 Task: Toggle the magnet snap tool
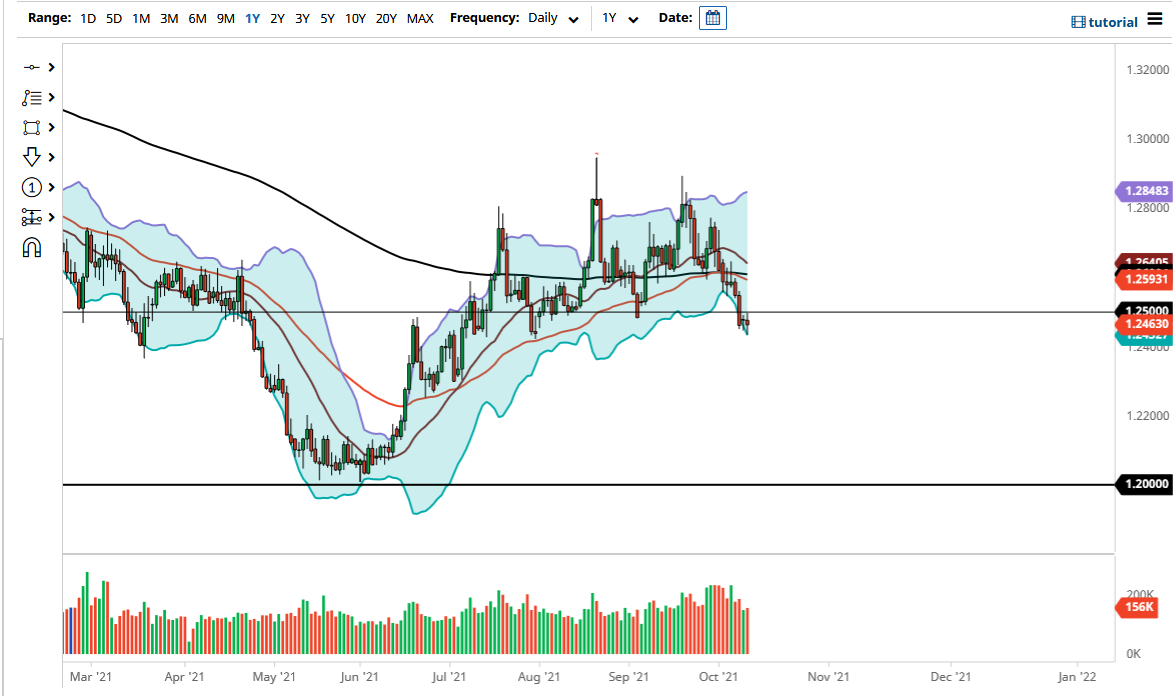click(x=30, y=247)
